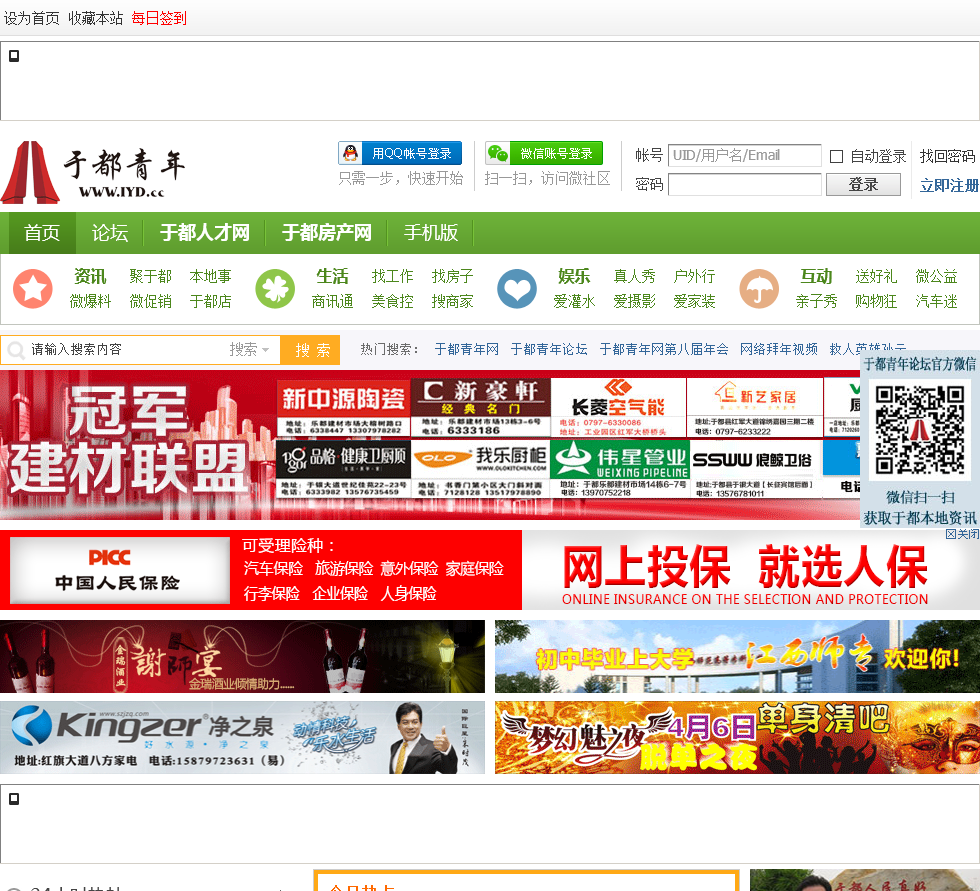The image size is (980, 891).
Task: Click hot search 于都青年论坛
Action: click(x=549, y=349)
